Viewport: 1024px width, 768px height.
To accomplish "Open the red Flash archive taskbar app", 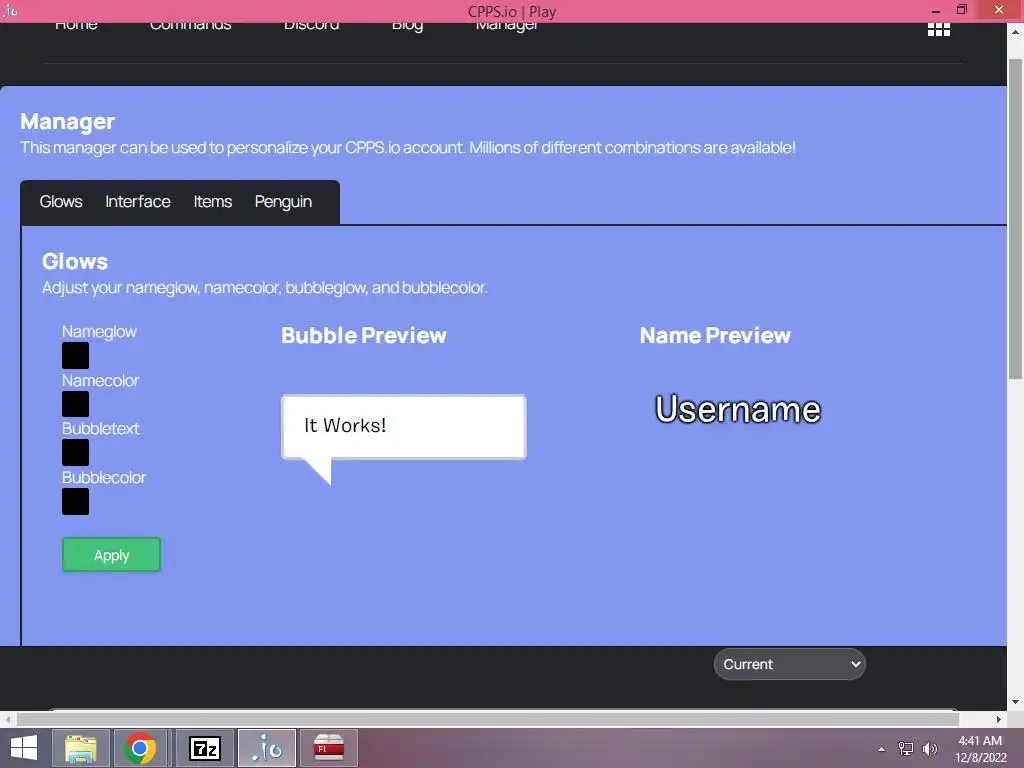I will click(328, 748).
